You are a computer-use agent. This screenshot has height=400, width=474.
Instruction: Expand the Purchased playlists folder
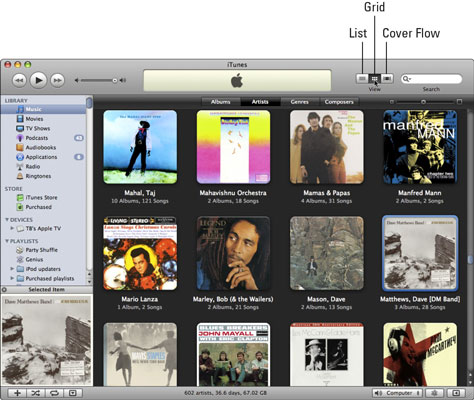[12, 278]
